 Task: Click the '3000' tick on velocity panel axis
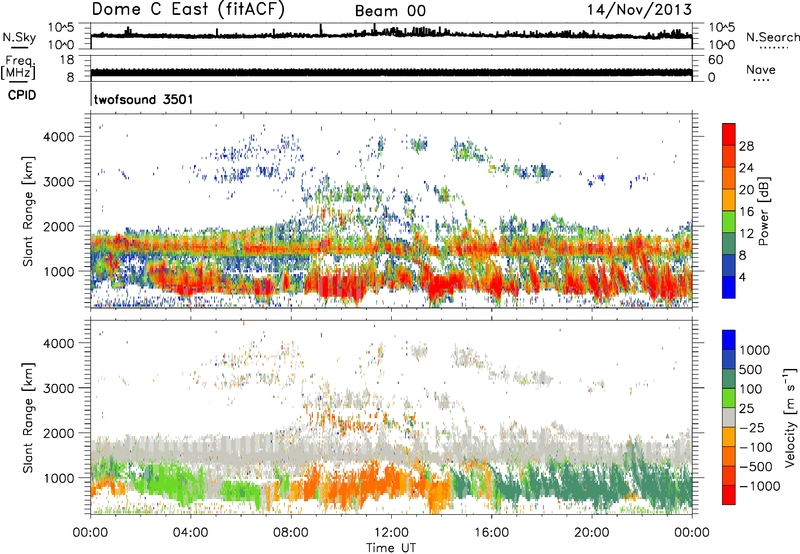tap(60, 388)
